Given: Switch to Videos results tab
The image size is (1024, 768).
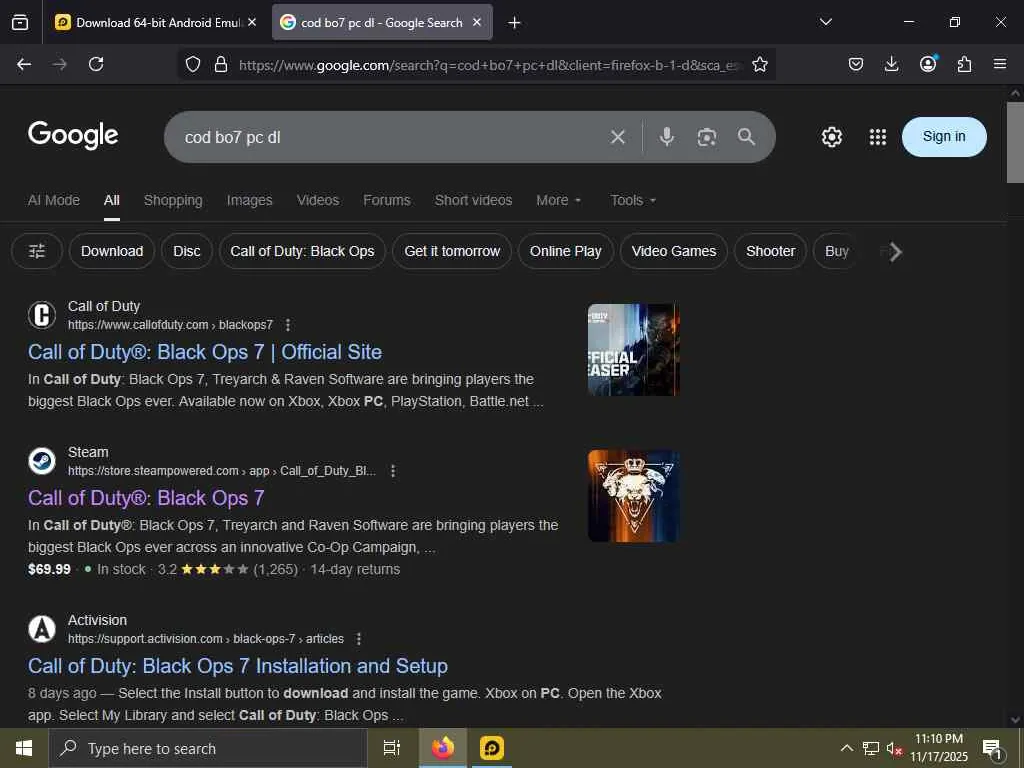Looking at the screenshot, I should pyautogui.click(x=318, y=200).
